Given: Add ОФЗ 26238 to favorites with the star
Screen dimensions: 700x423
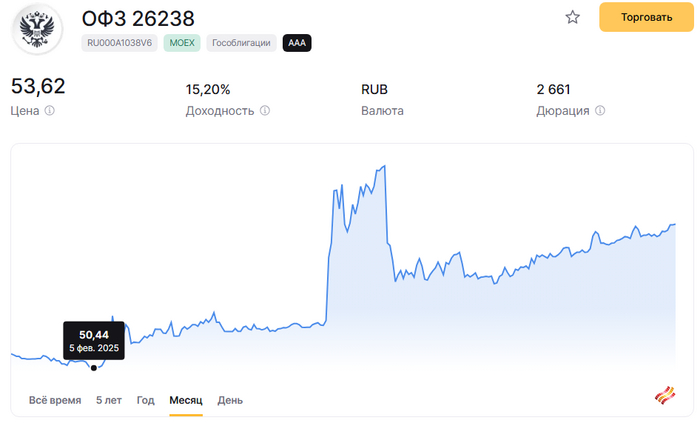Looking at the screenshot, I should click(572, 17).
